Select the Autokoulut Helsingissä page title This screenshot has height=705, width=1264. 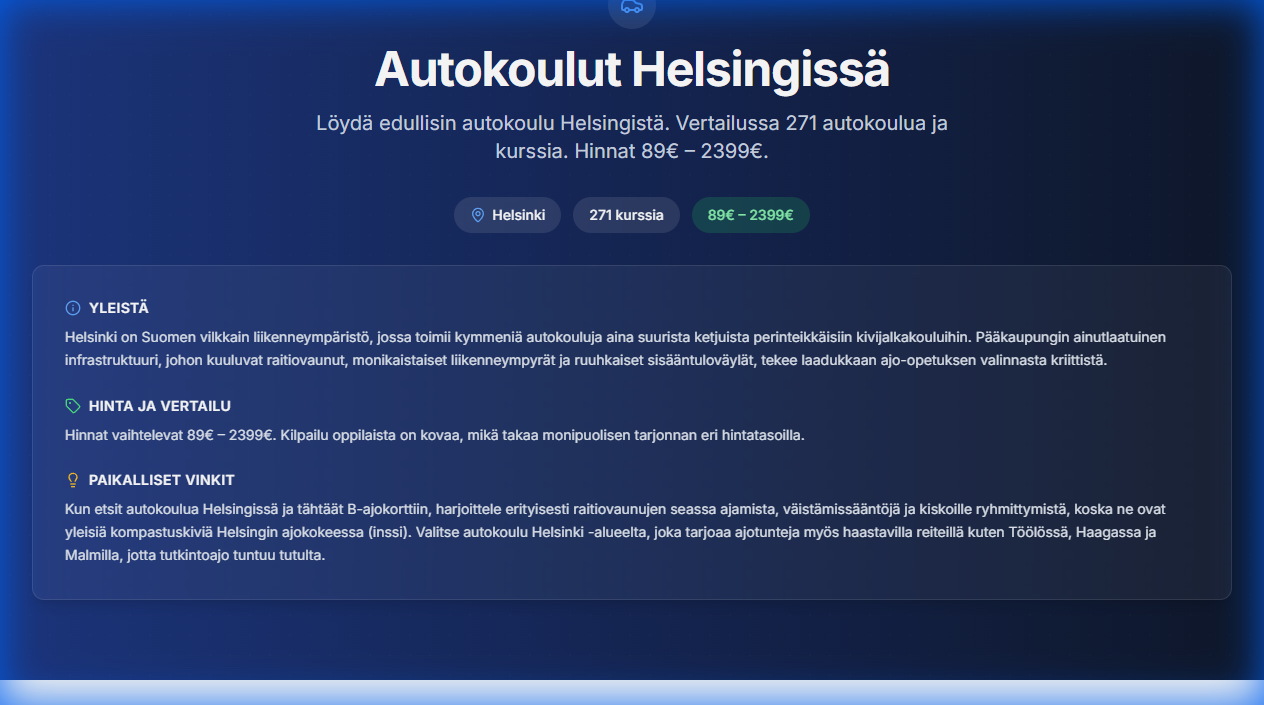(x=632, y=70)
